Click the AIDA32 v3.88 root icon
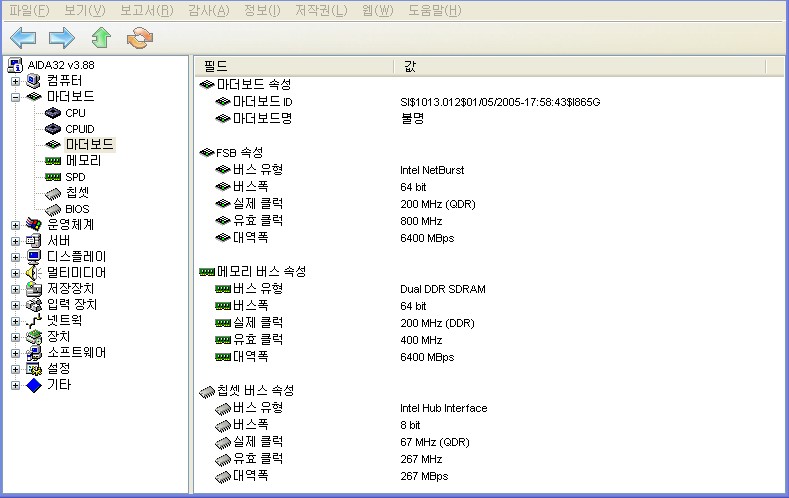This screenshot has height=498, width=789. (15, 65)
